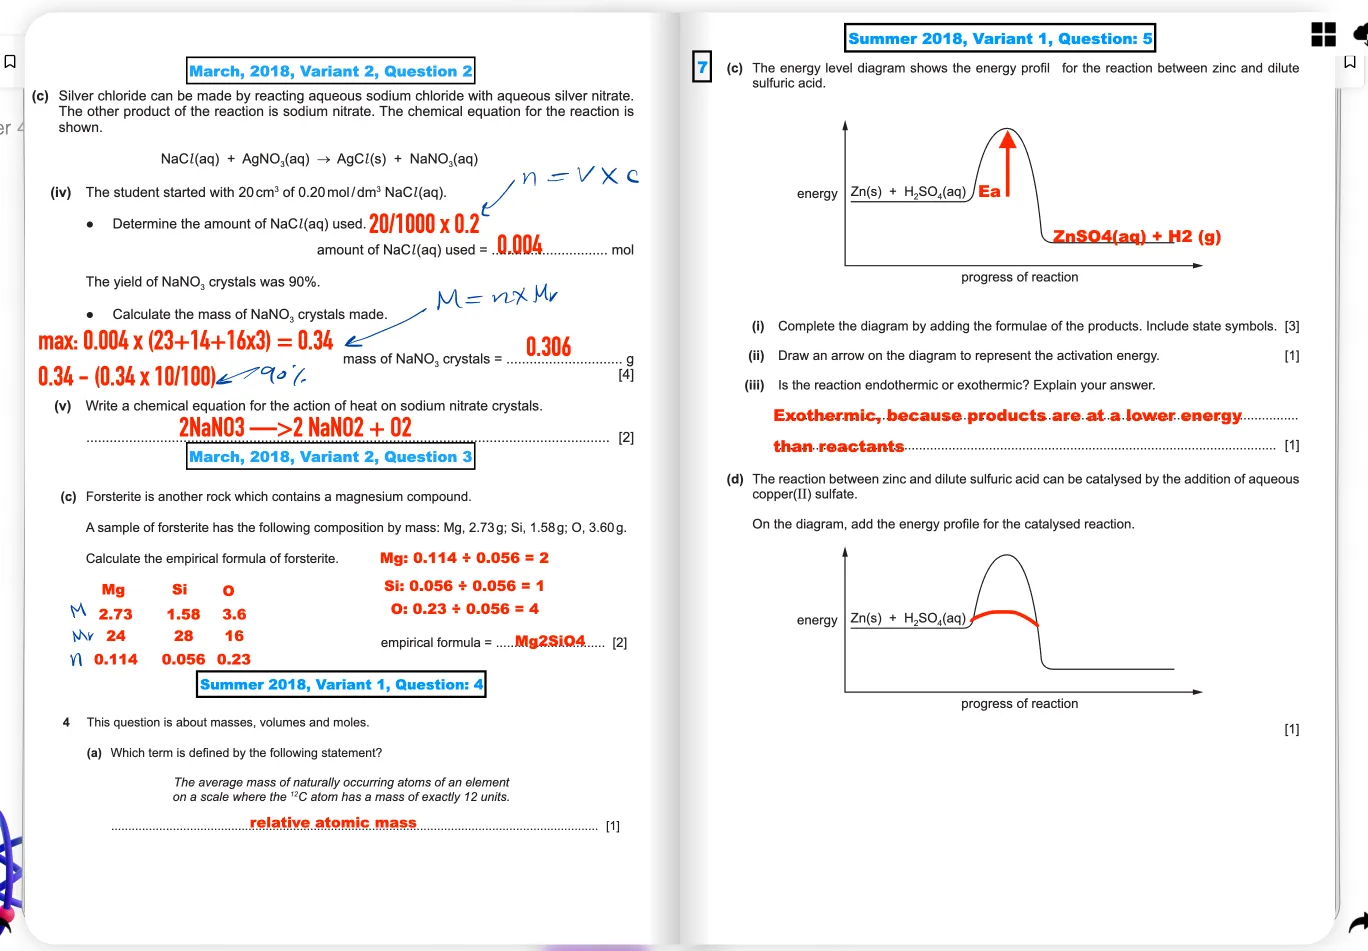Click the 'ZnSO4(aq) + H2 (g)' label
Image resolution: width=1368 pixels, height=951 pixels.
pyautogui.click(x=1136, y=236)
